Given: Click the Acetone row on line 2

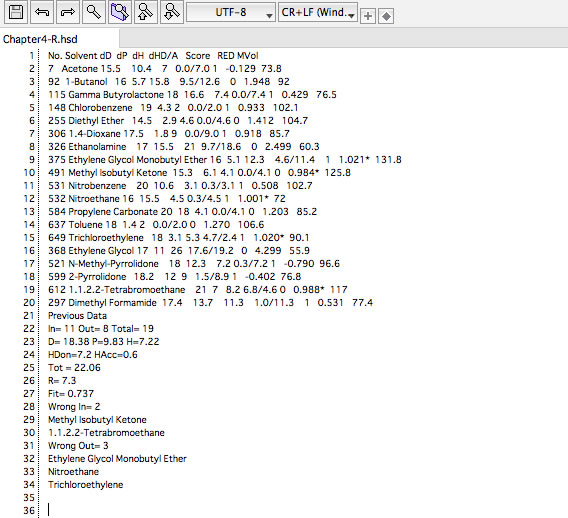Looking at the screenshot, I should (x=165, y=68).
